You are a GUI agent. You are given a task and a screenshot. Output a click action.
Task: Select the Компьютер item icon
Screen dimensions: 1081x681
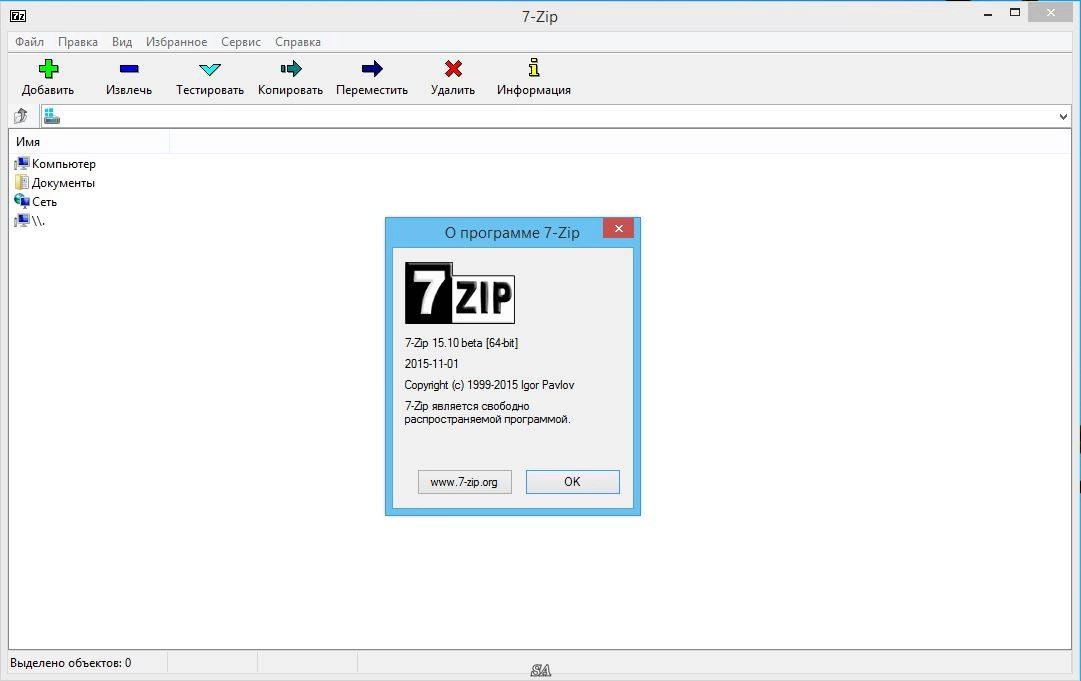pyautogui.click(x=22, y=163)
